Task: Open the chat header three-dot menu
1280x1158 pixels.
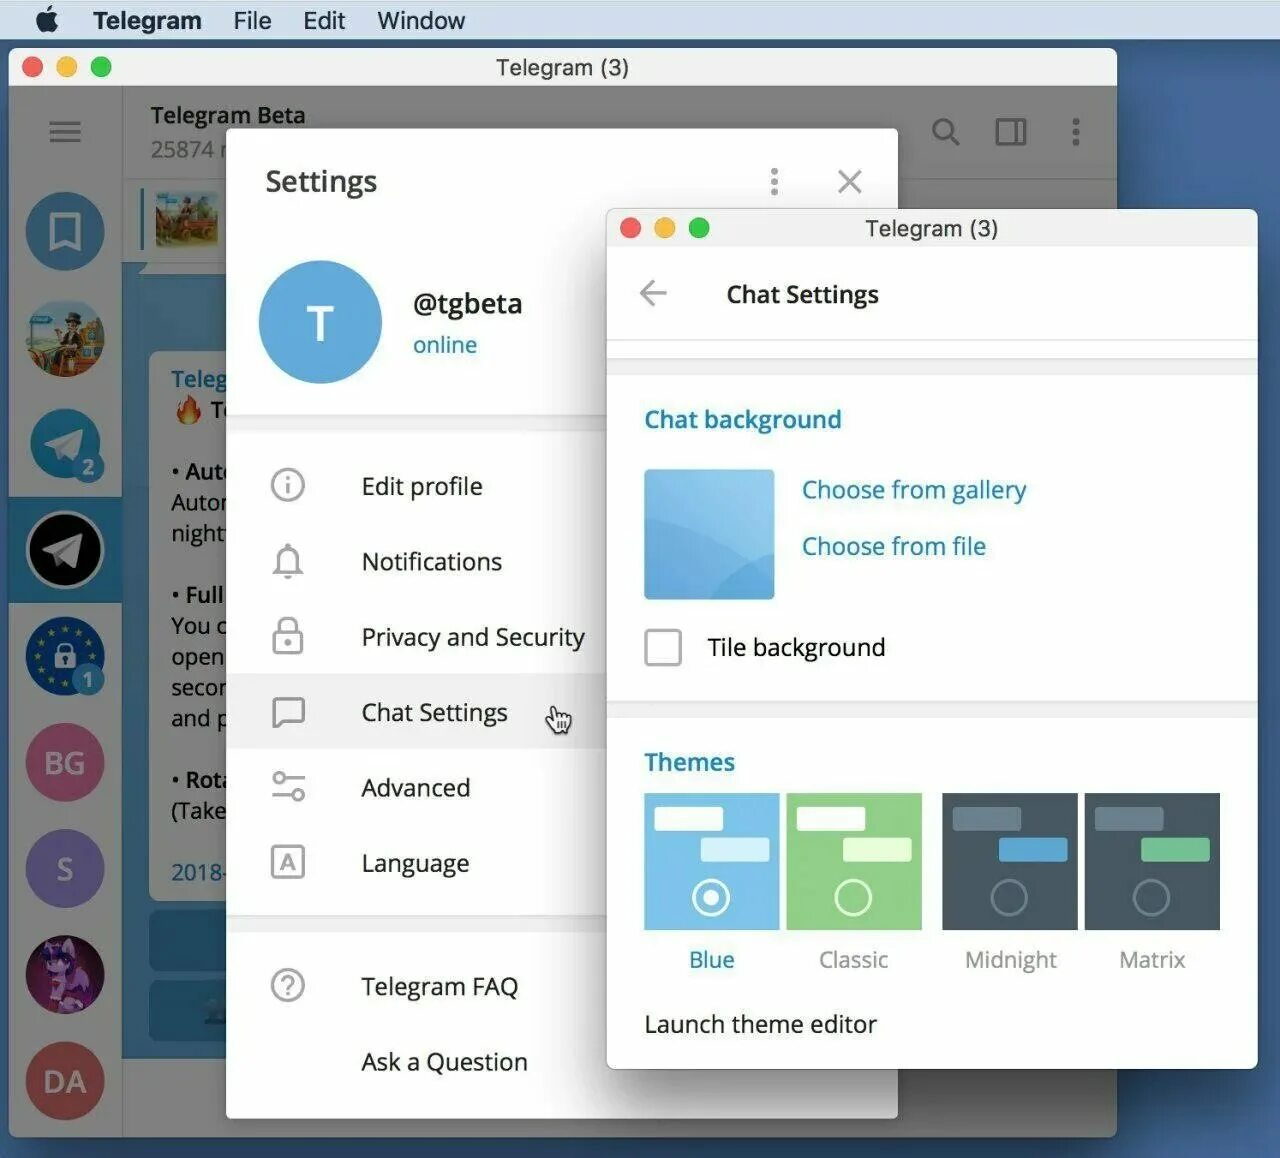Action: click(x=1076, y=132)
